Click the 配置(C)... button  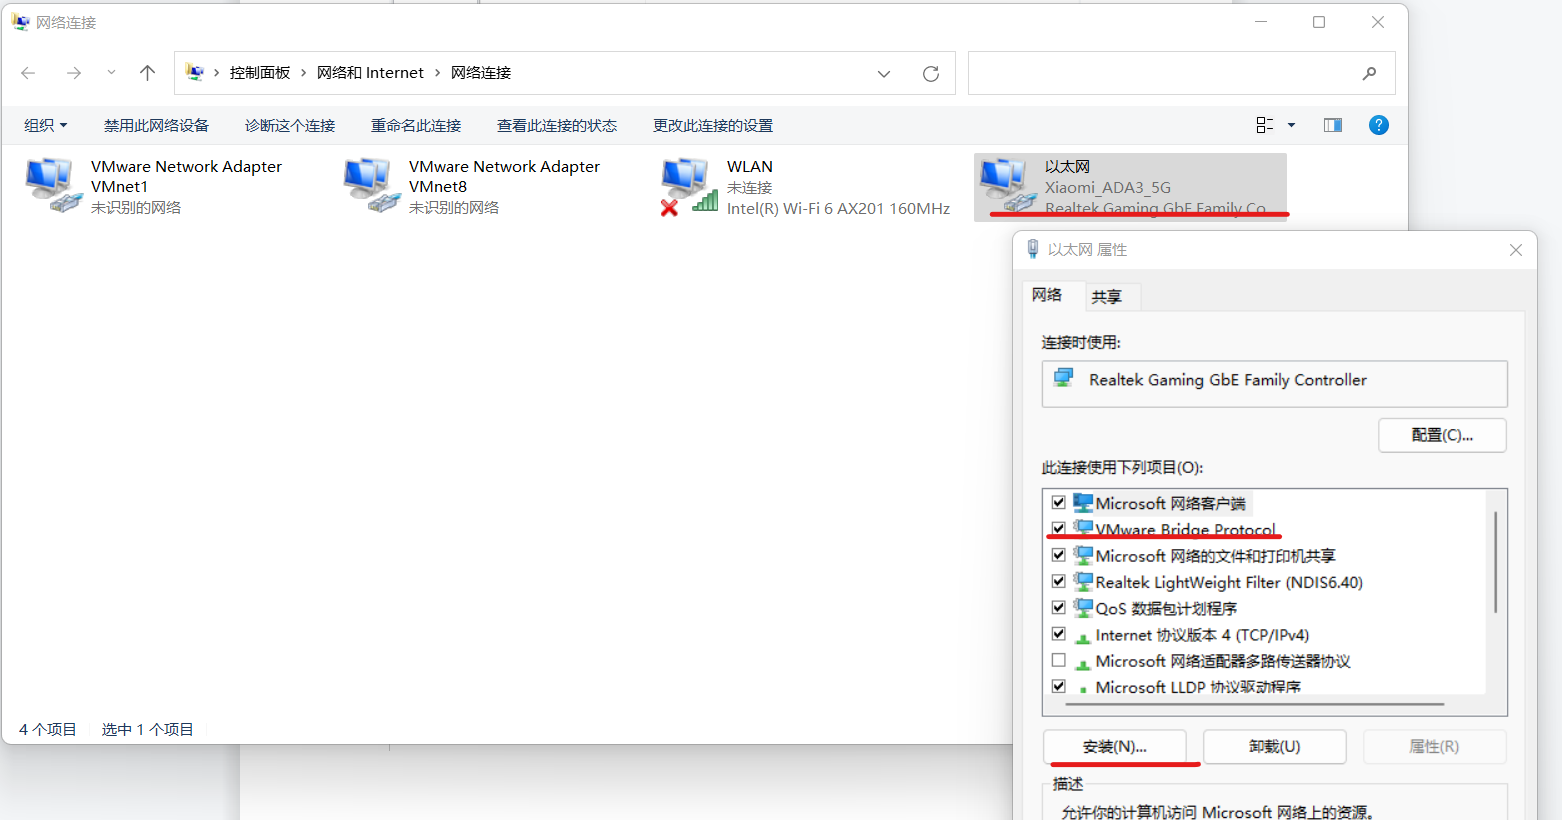[x=1442, y=435]
